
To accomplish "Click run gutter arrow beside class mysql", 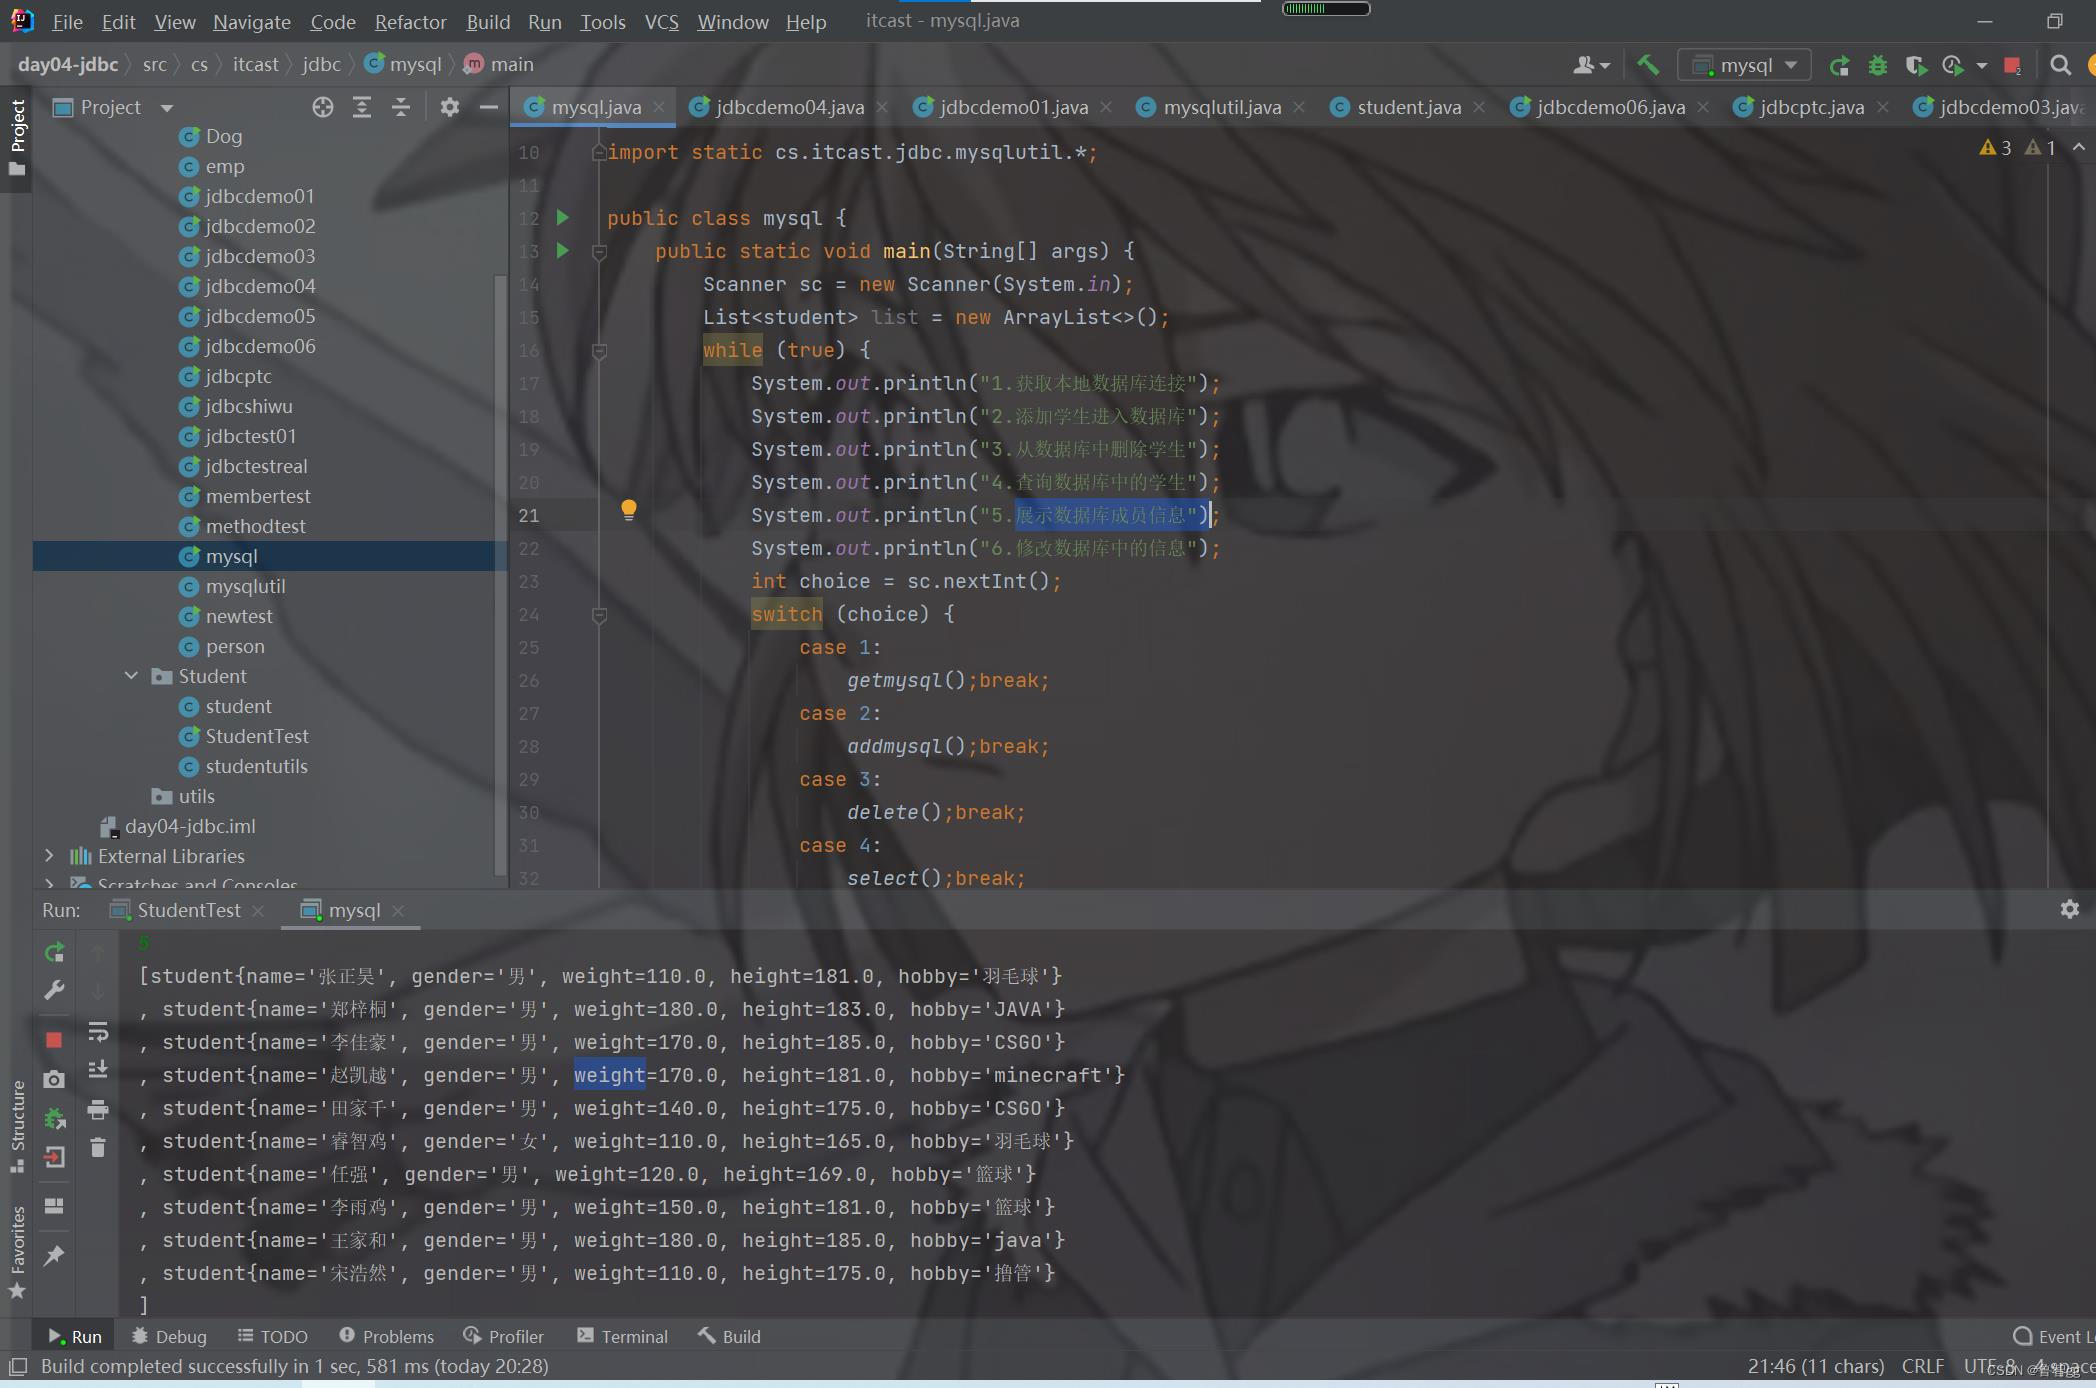I will [563, 217].
